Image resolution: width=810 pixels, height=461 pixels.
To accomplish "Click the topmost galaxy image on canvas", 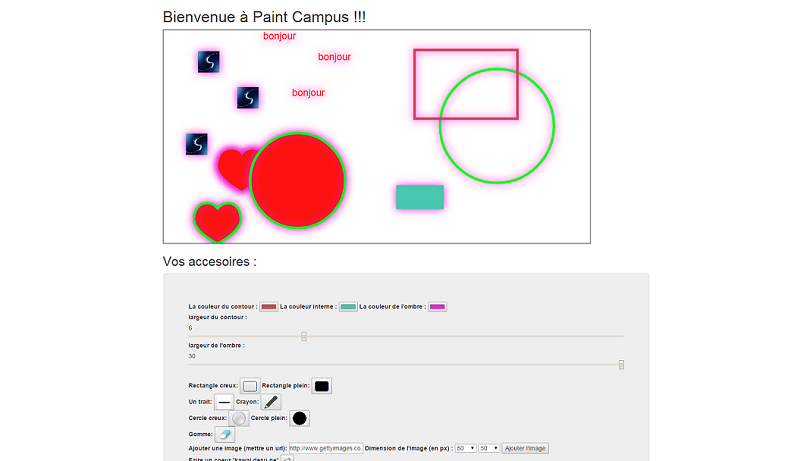I will coord(209,62).
